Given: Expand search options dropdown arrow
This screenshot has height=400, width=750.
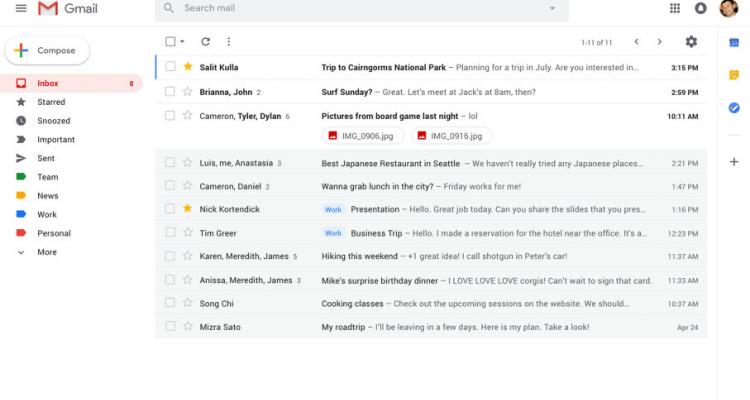Looking at the screenshot, I should tap(552, 9).
